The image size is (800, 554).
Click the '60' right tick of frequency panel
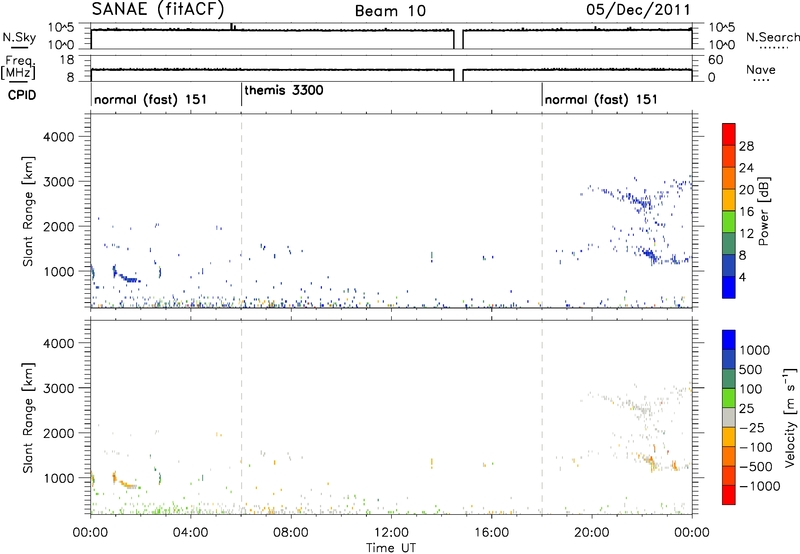pos(715,60)
